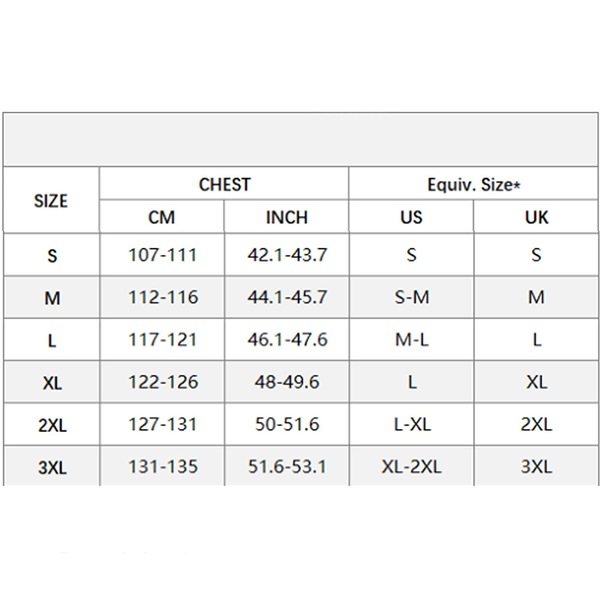This screenshot has height=600, width=600.
Task: Select the US subheader cell
Action: pos(411,217)
